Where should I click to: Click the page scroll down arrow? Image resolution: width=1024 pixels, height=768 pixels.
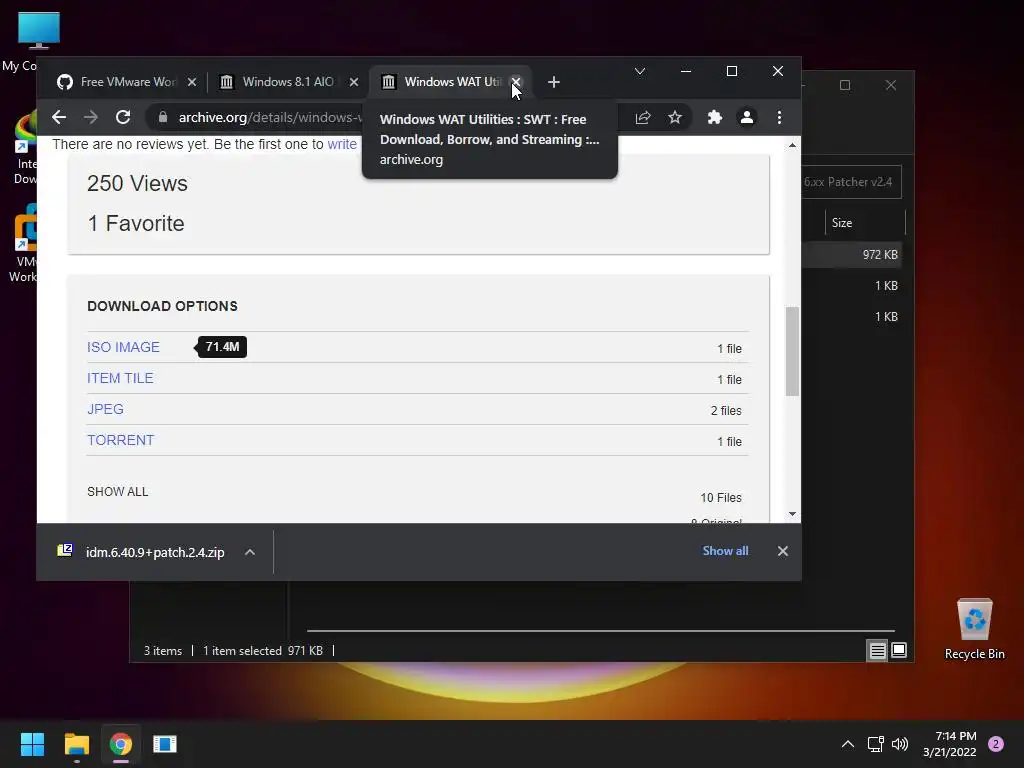click(792, 514)
